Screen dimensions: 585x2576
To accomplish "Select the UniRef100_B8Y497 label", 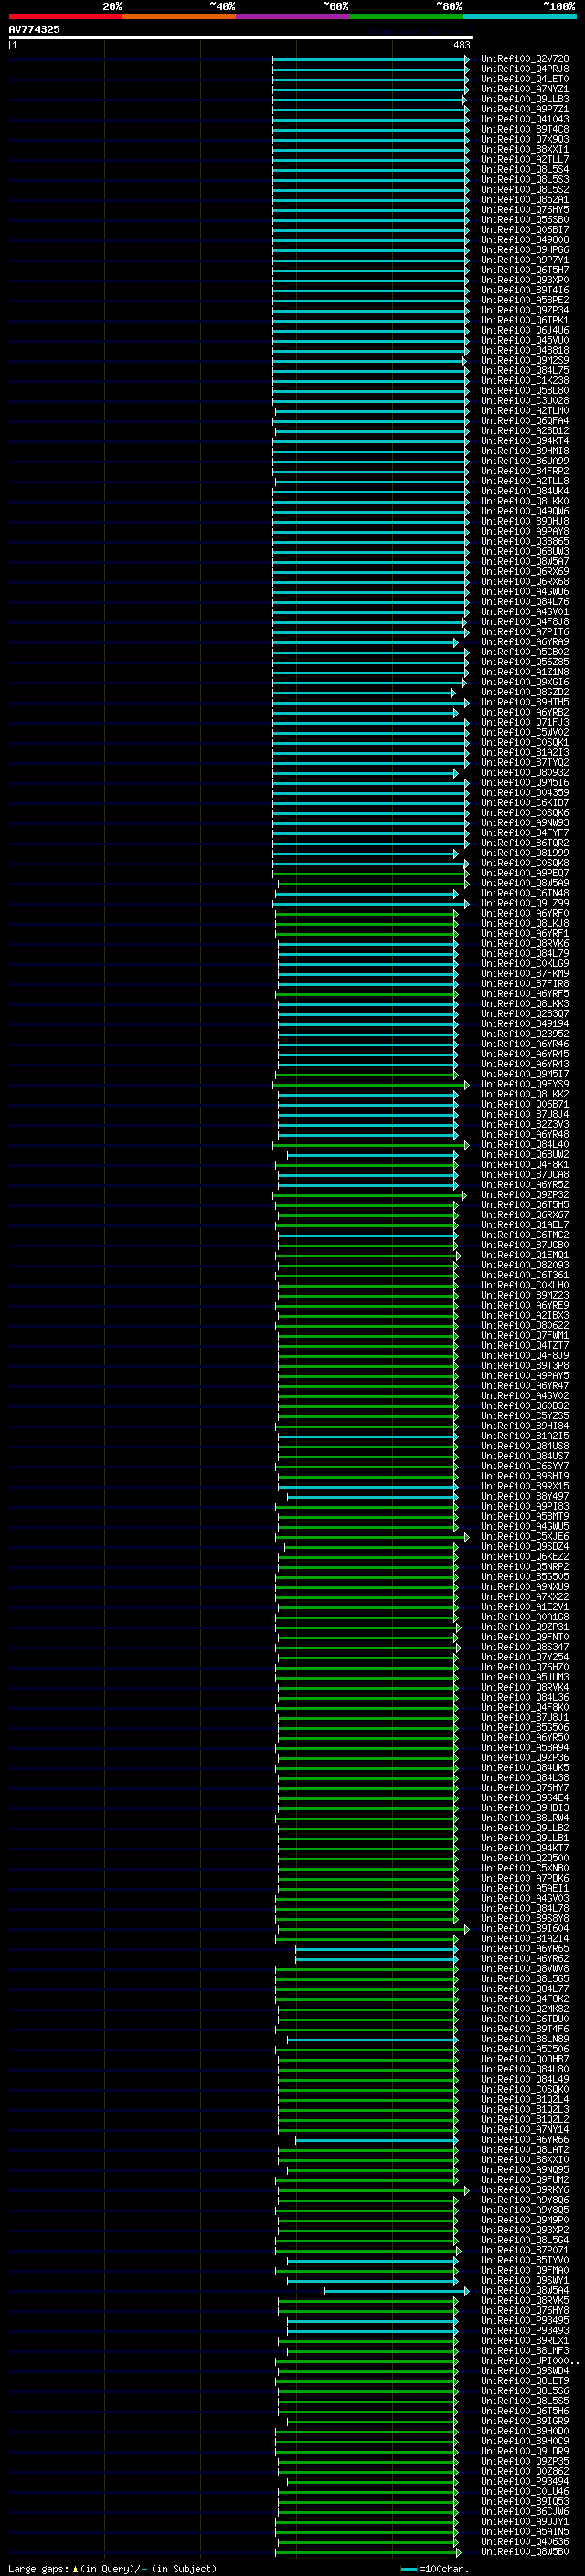I will (x=525, y=1496).
